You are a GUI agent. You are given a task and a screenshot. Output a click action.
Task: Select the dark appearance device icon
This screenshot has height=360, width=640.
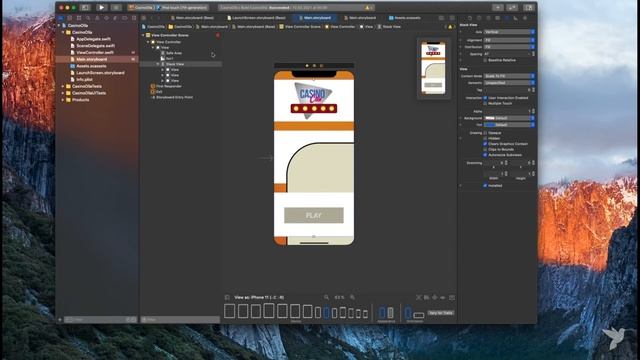(x=390, y=313)
